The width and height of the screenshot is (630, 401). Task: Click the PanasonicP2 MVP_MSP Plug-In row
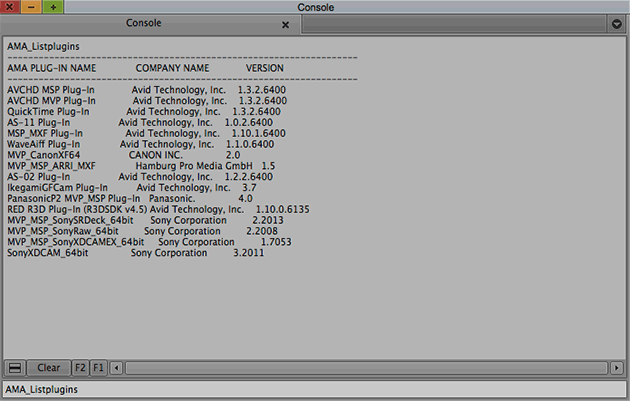click(x=130, y=198)
